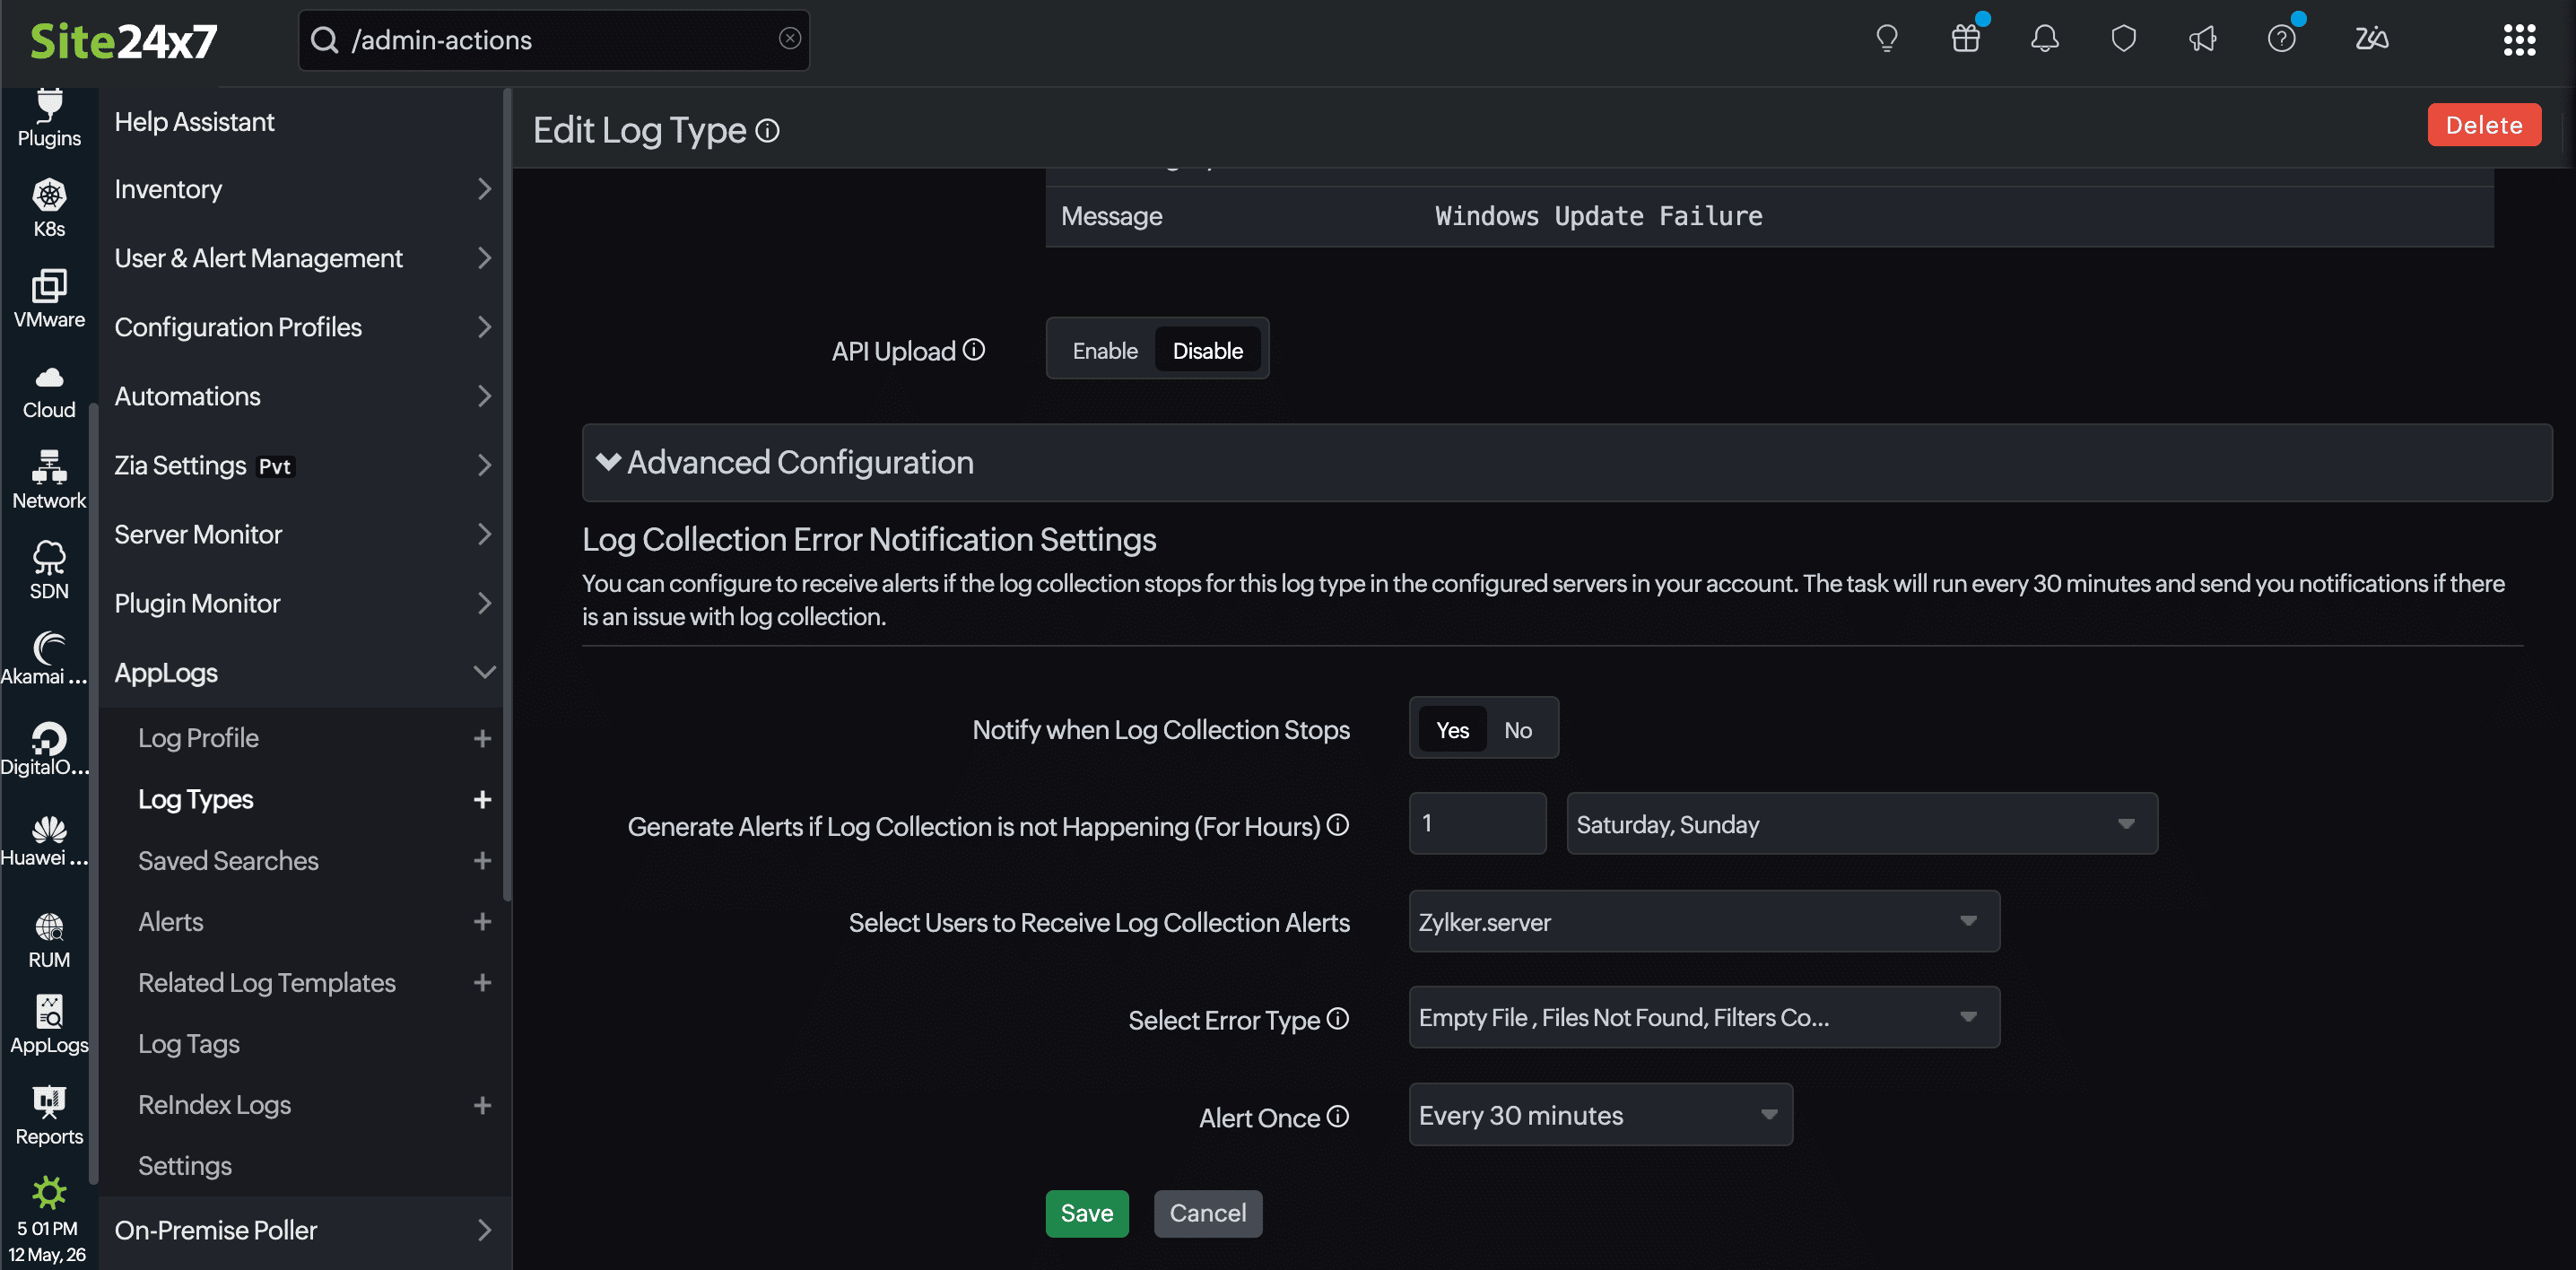This screenshot has width=2576, height=1270.
Task: Open the Plugins sidebar icon
Action: (49, 119)
